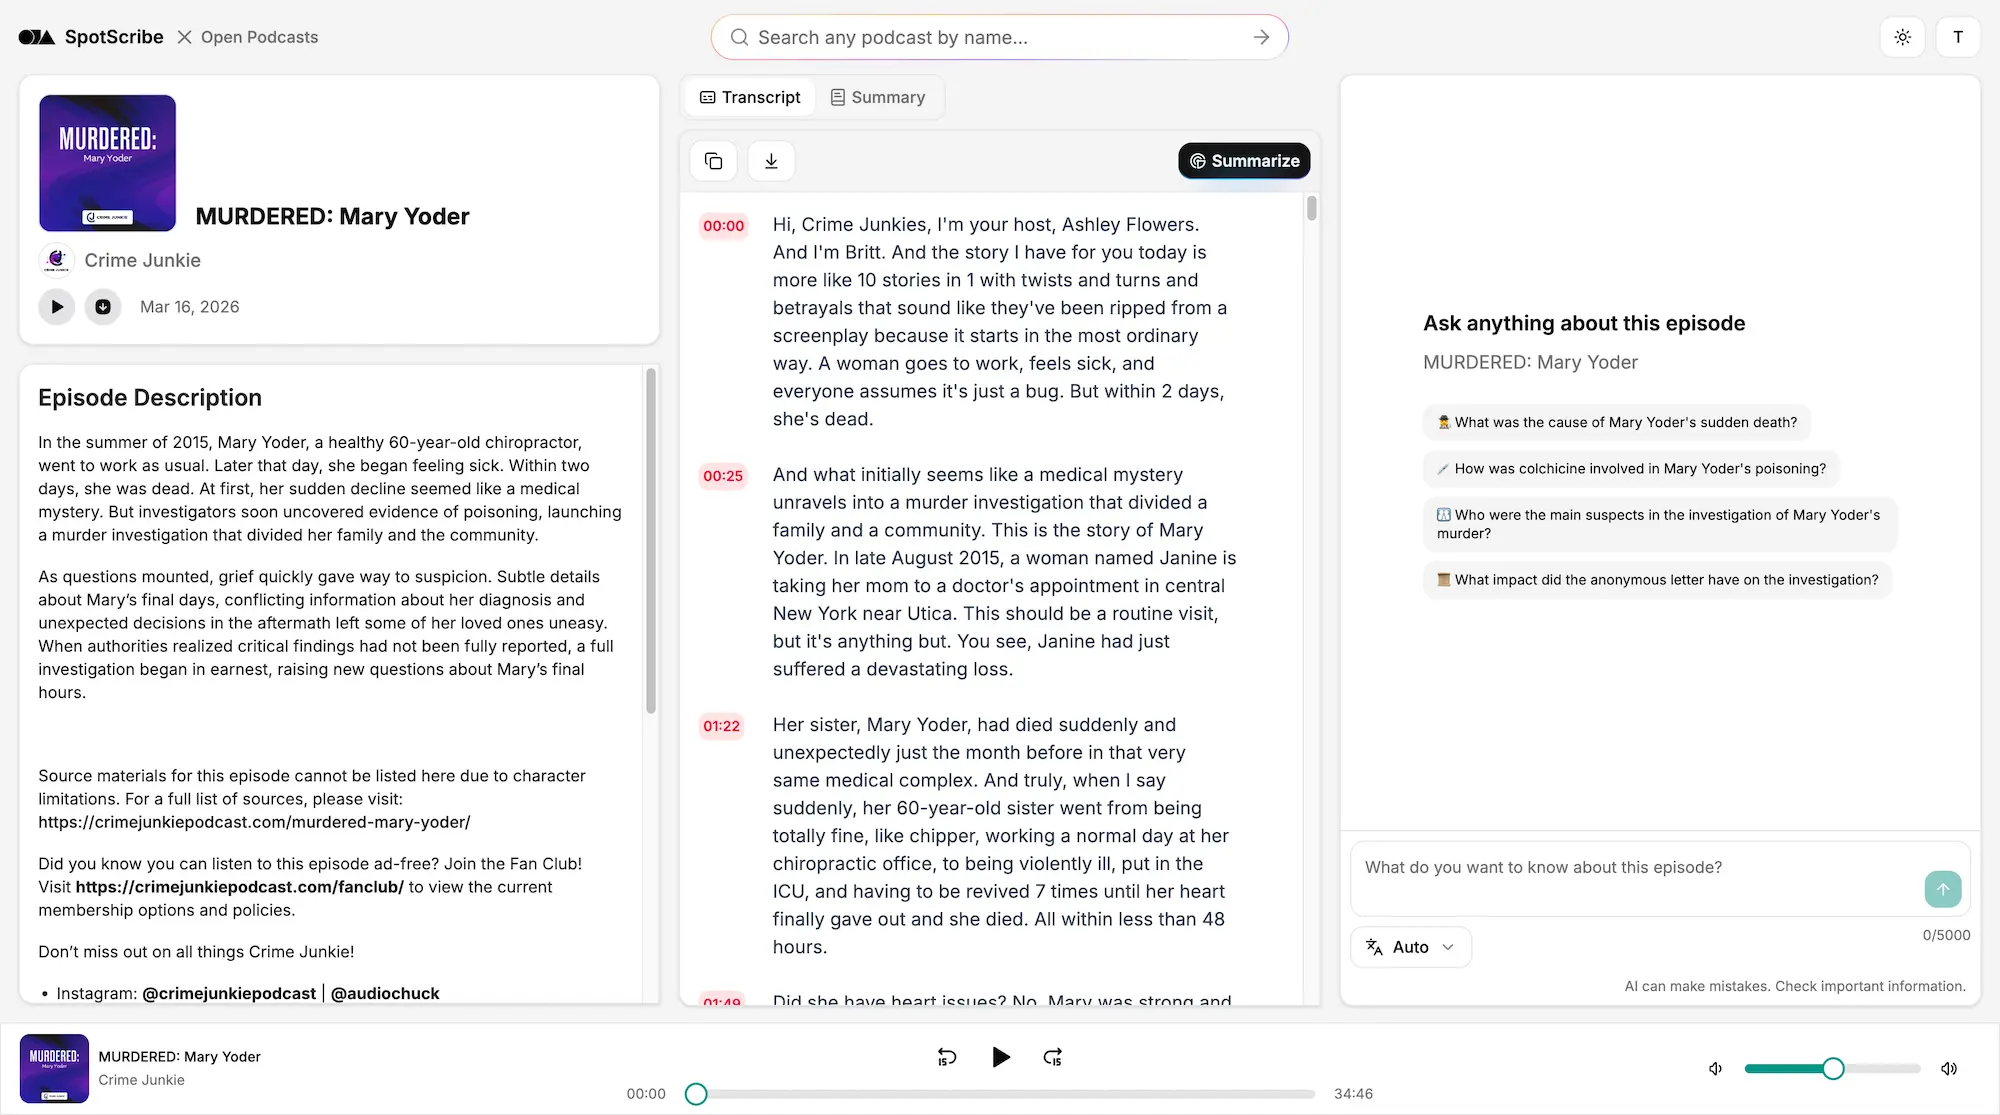Rewind 15 seconds in the player

click(x=946, y=1057)
